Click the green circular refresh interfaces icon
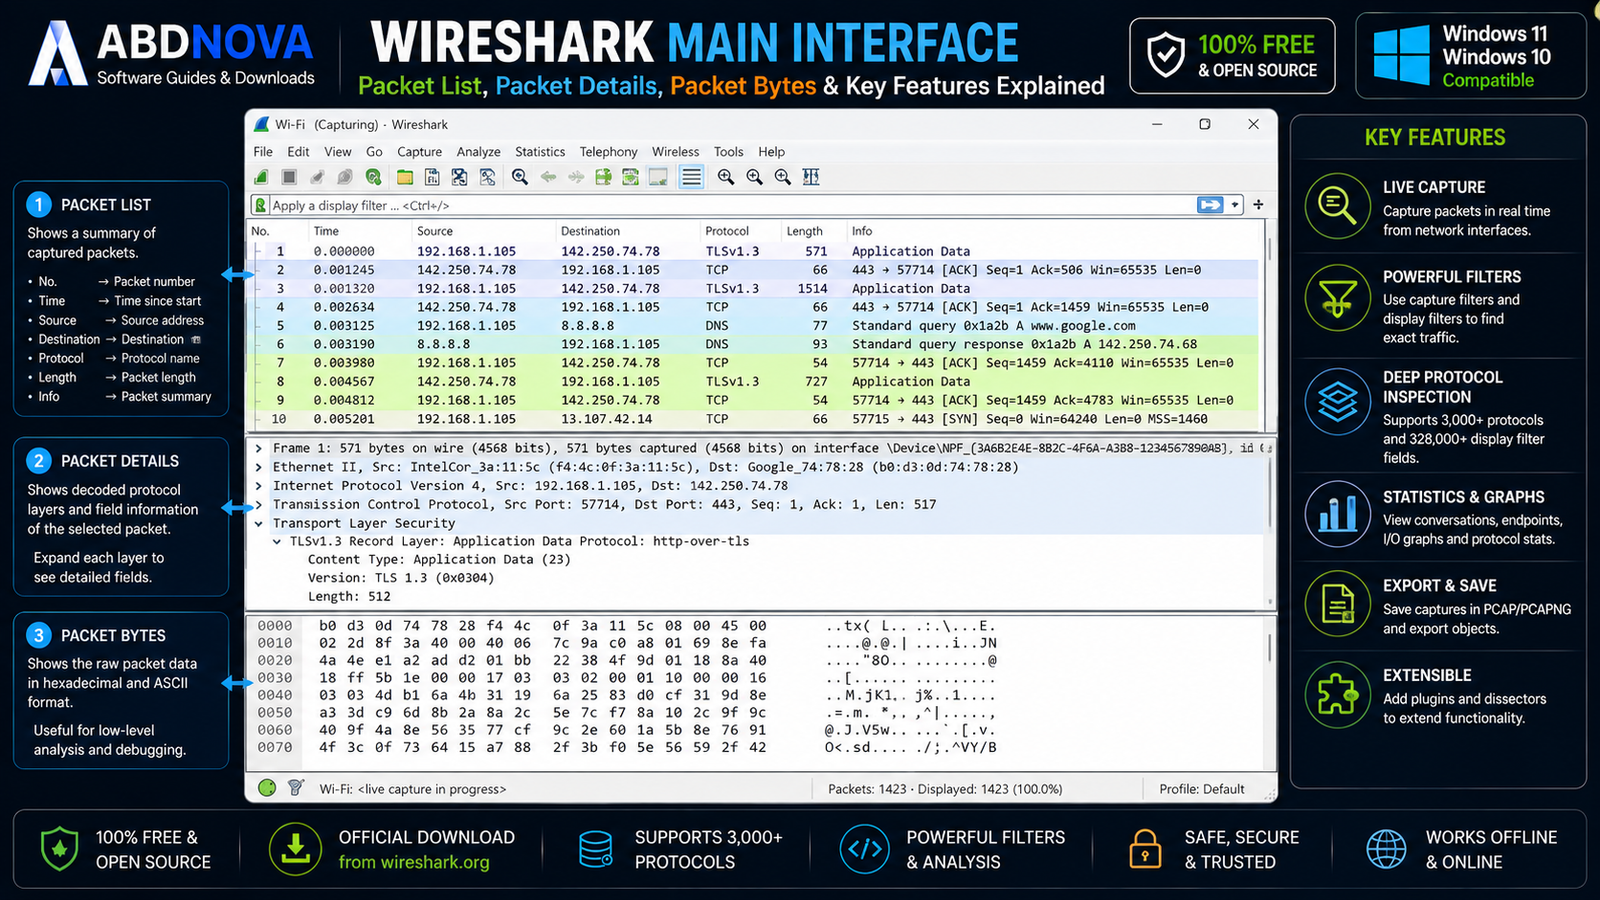The width and height of the screenshot is (1600, 900). (373, 177)
